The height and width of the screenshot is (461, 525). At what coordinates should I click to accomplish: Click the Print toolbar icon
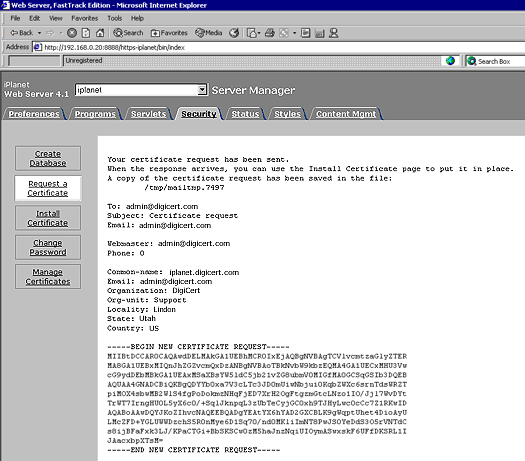tap(270, 33)
